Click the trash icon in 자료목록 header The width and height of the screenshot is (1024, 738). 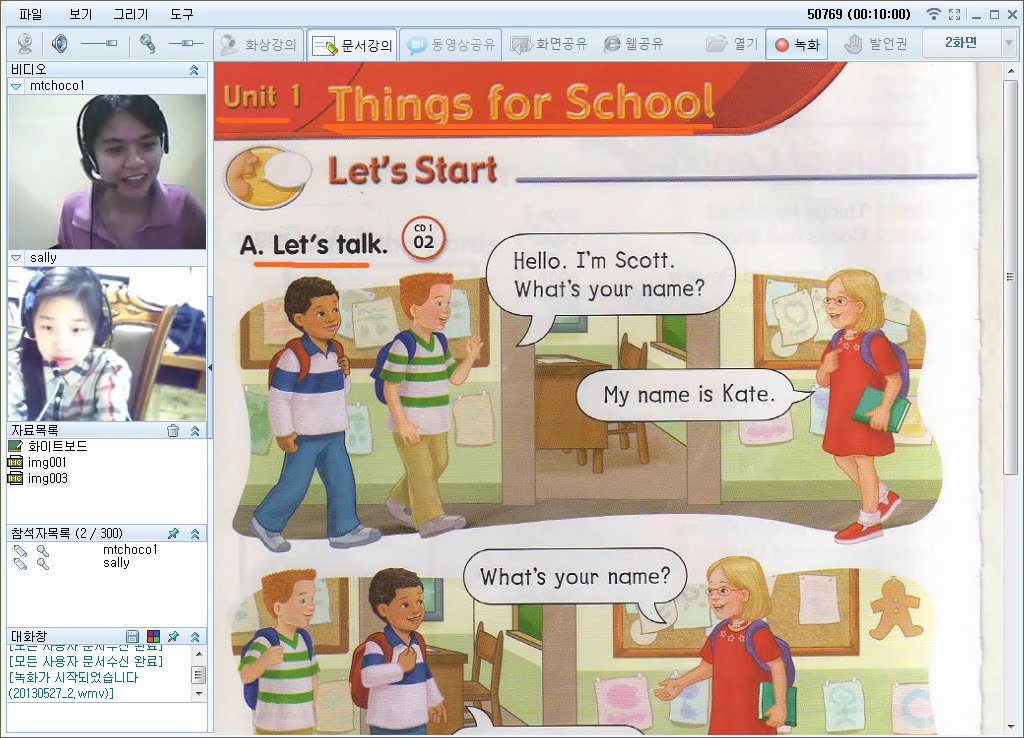point(173,430)
